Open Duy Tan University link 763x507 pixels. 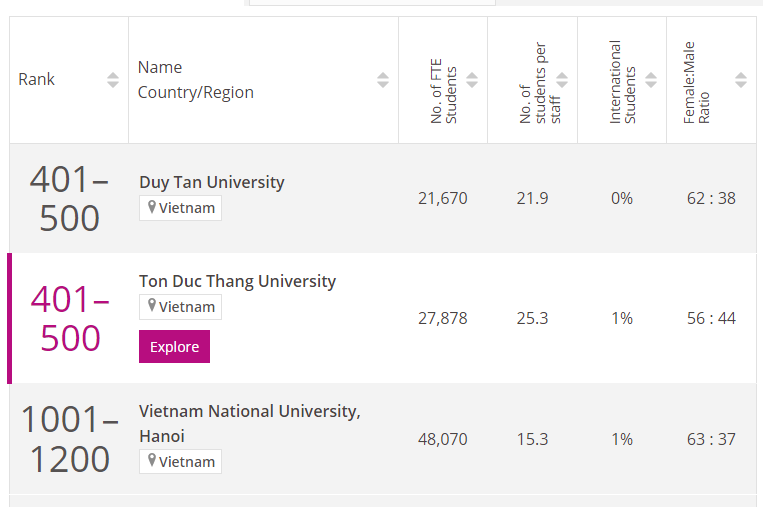(x=212, y=182)
